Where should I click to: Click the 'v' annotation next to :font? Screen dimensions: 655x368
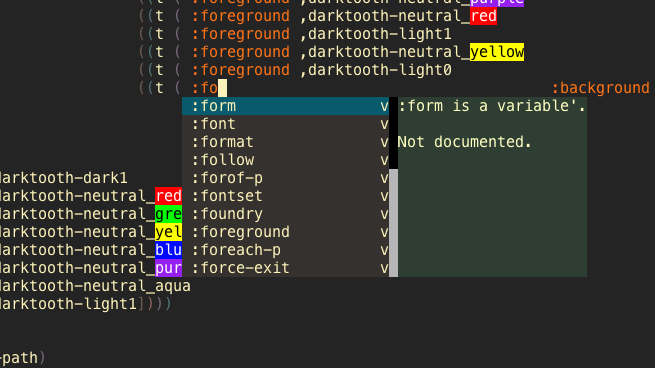pyautogui.click(x=384, y=124)
